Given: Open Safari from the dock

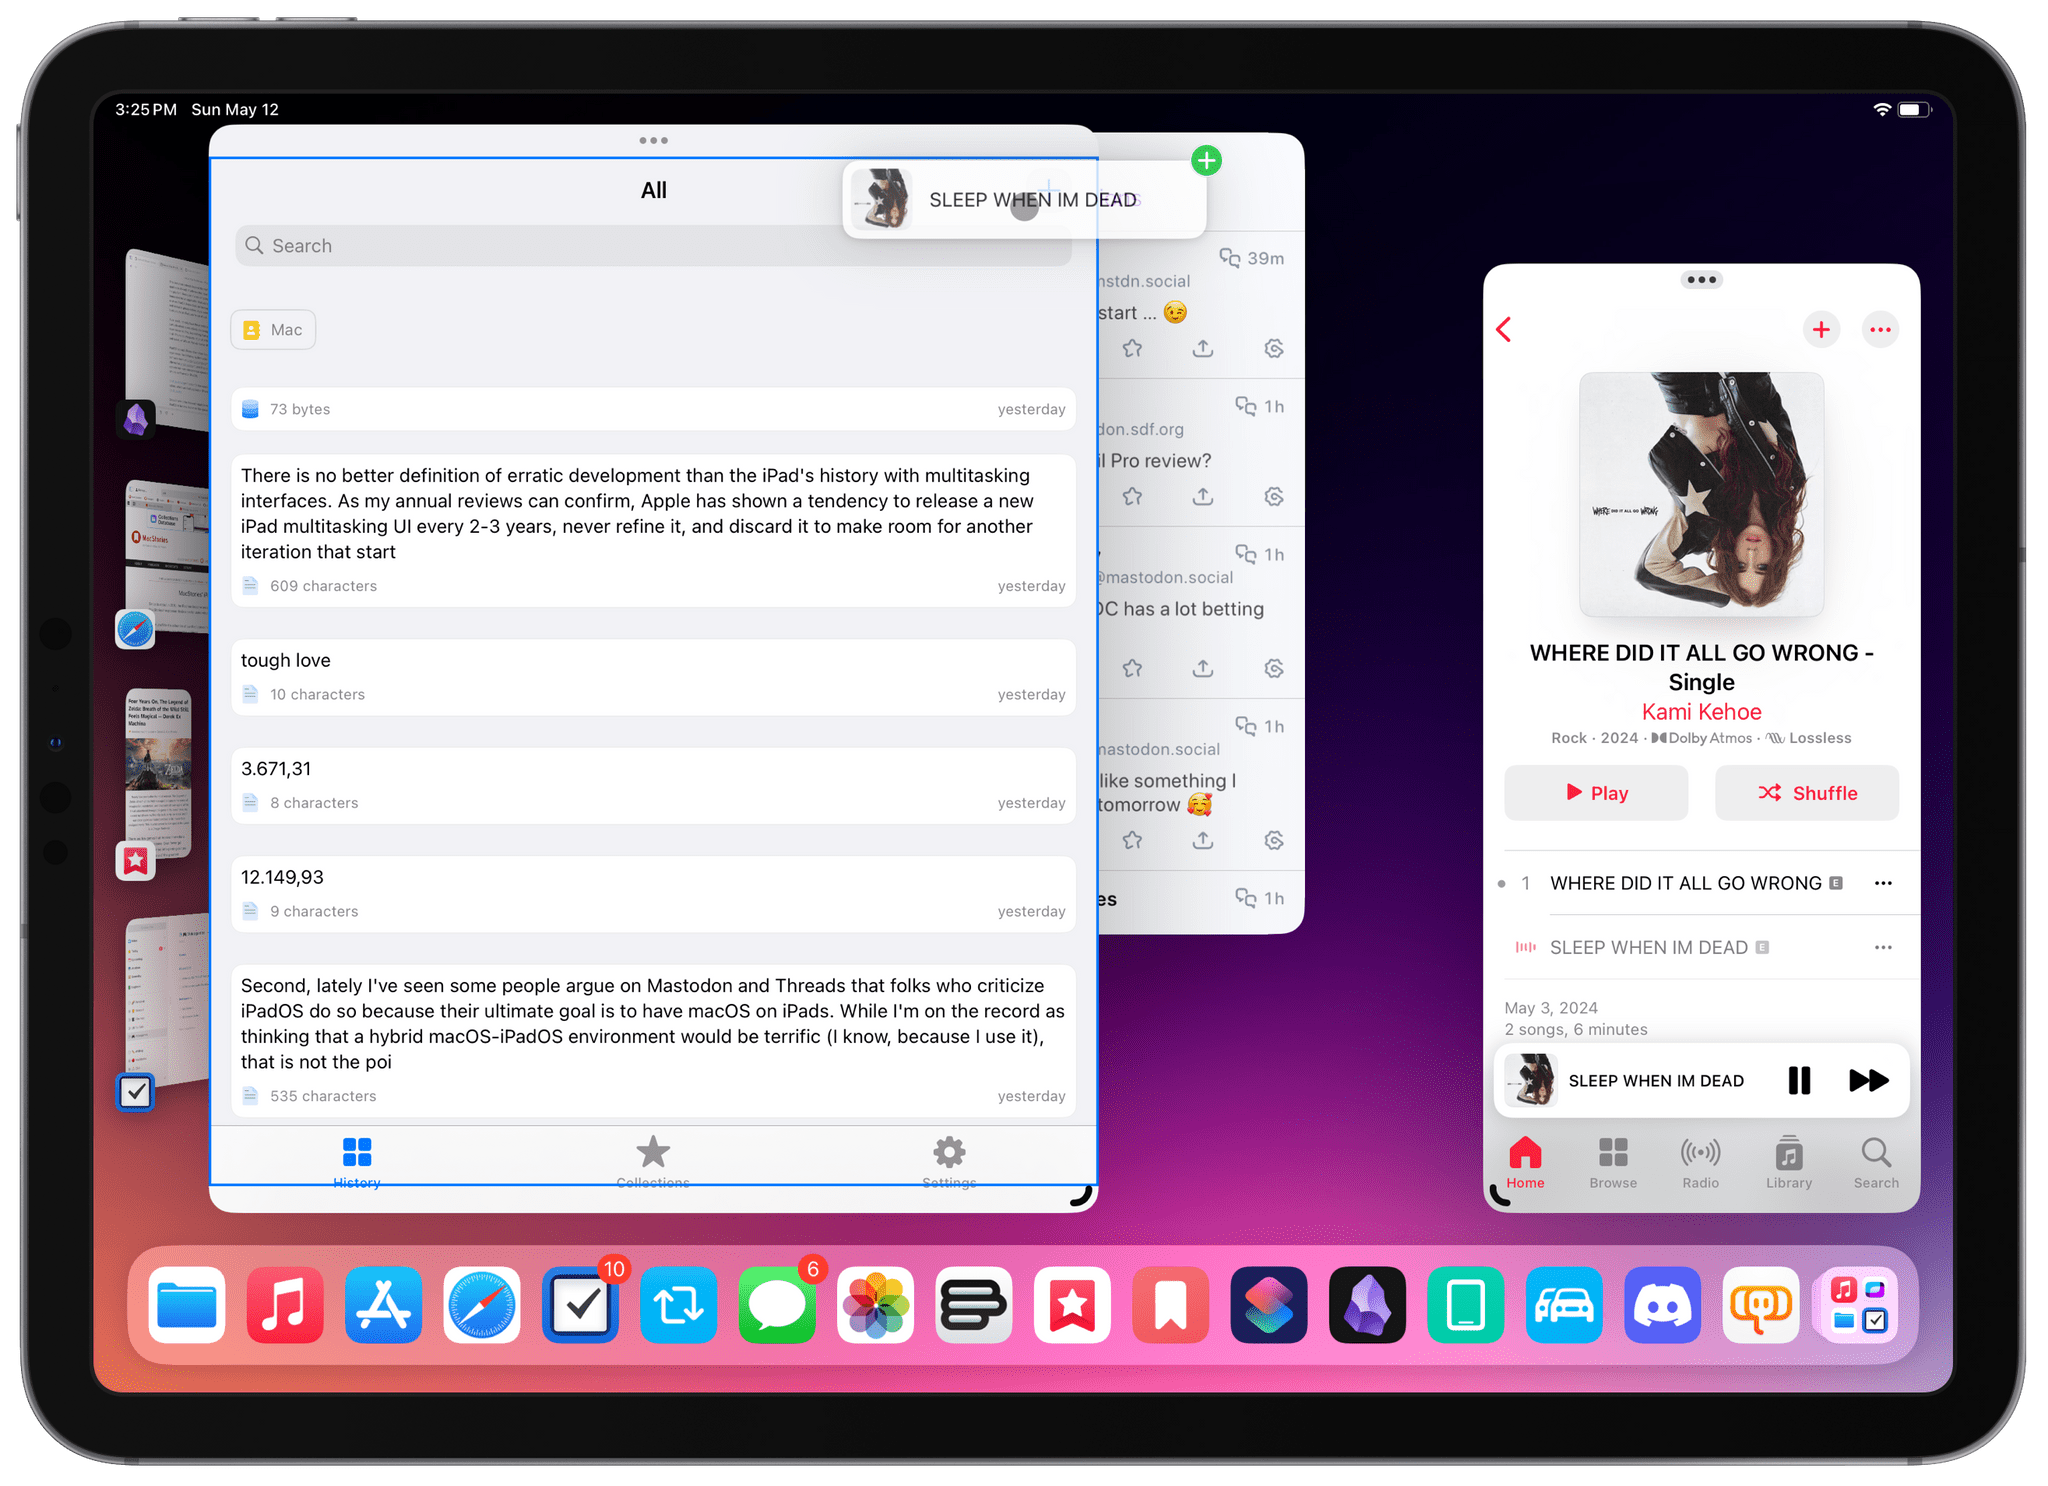Looking at the screenshot, I should (481, 1305).
